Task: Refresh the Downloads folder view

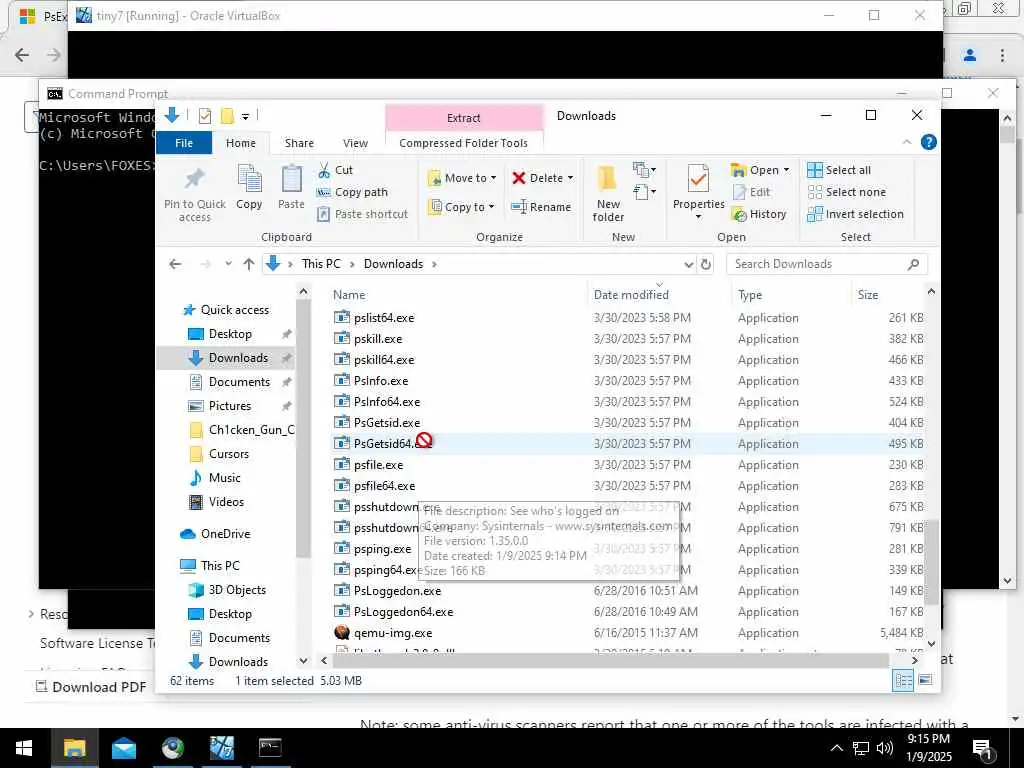Action: [x=706, y=264]
